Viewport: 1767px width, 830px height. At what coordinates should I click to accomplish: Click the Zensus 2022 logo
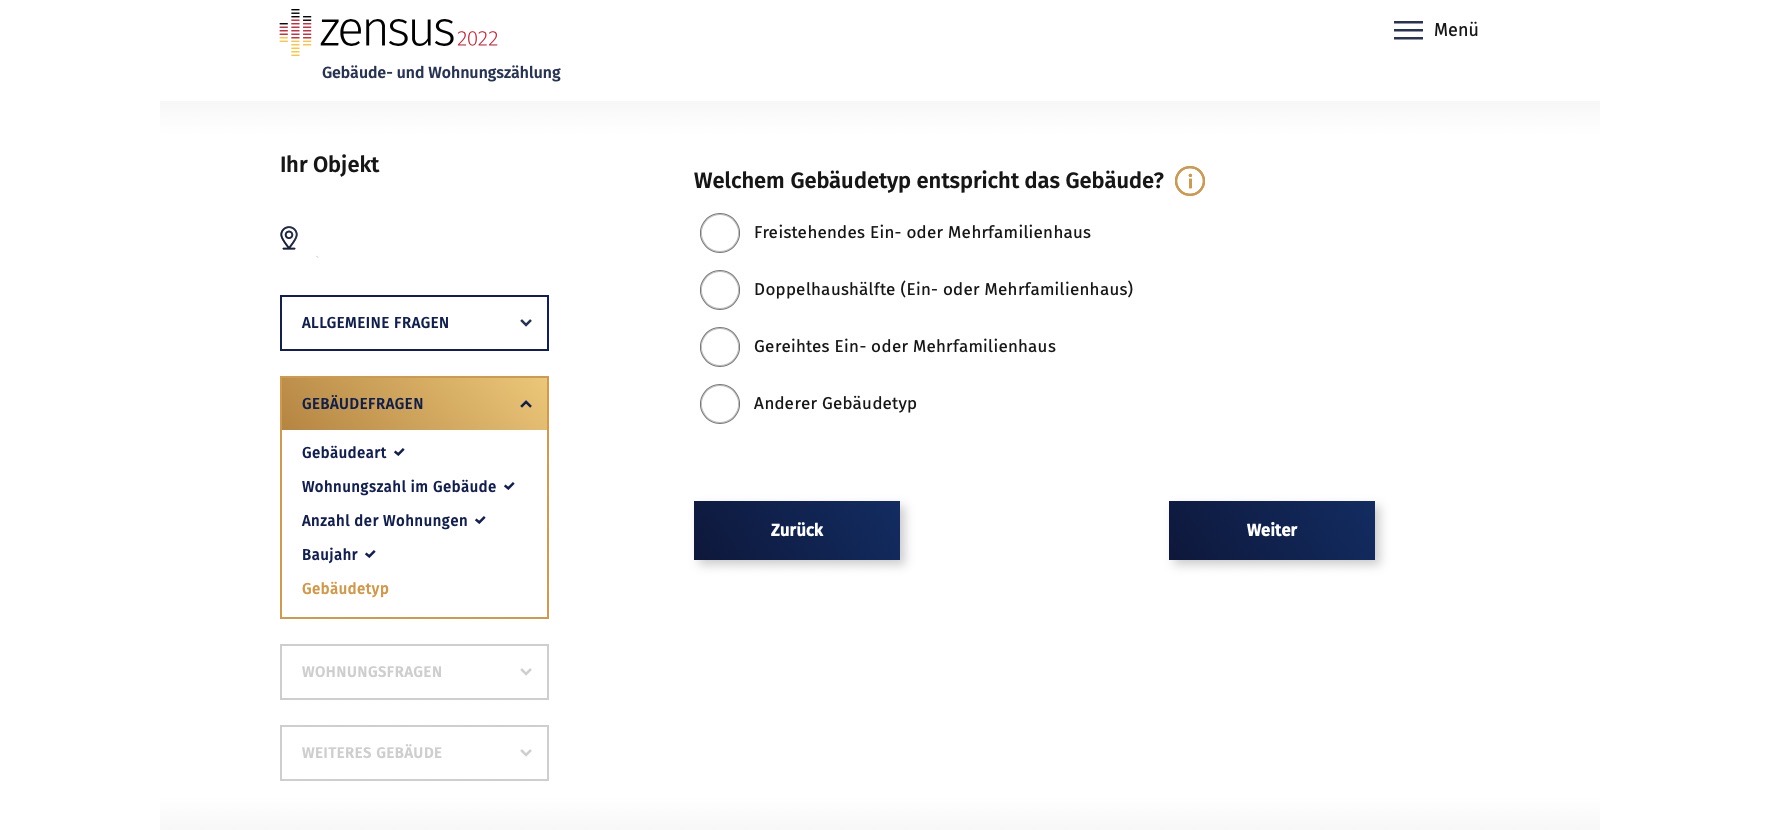click(x=388, y=32)
